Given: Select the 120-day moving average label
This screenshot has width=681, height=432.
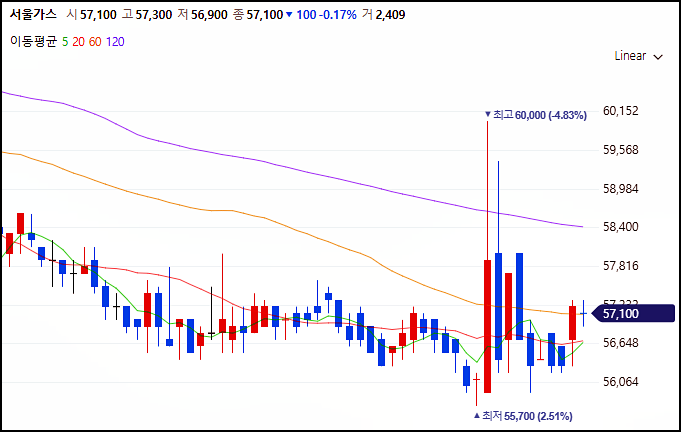Looking at the screenshot, I should coord(115,42).
